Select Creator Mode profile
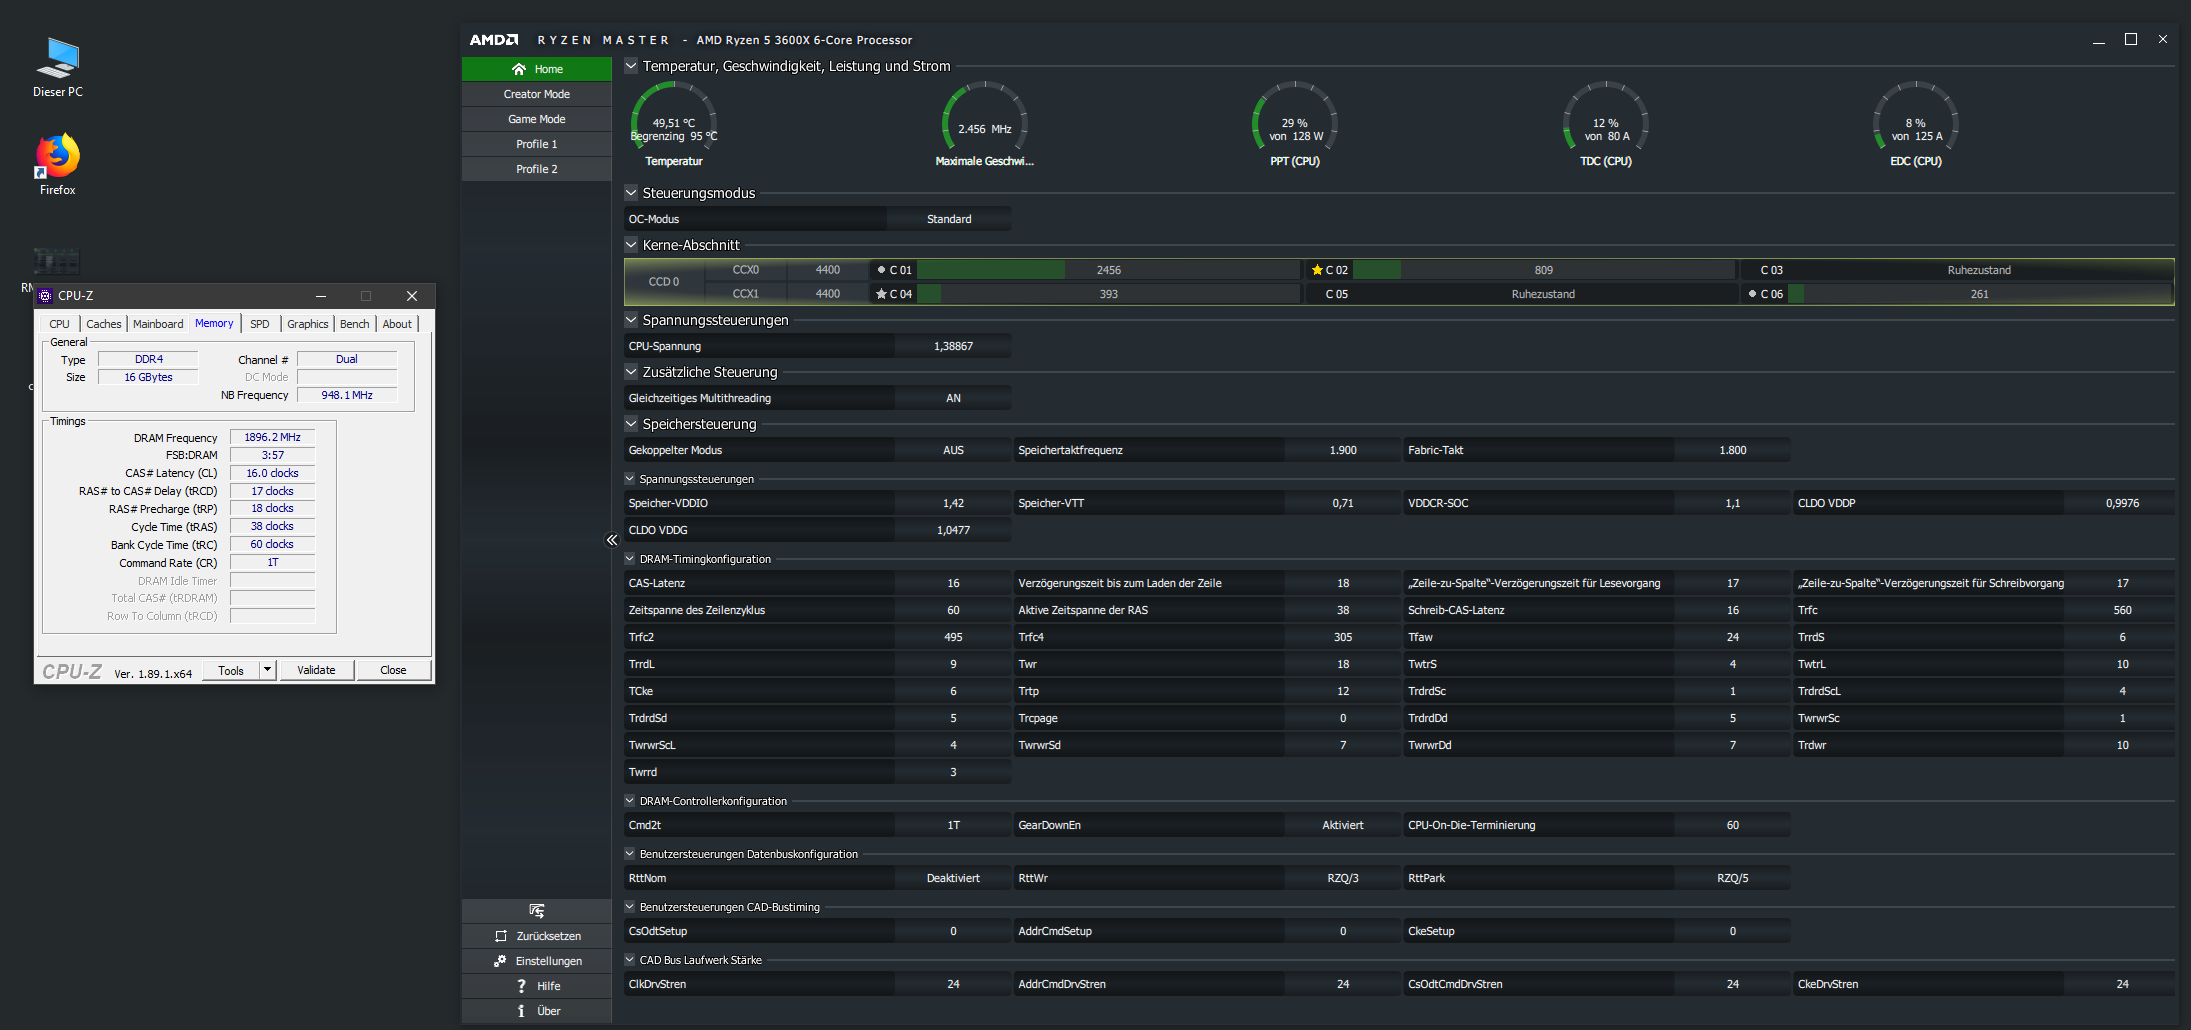This screenshot has height=1030, width=2191. pyautogui.click(x=537, y=94)
